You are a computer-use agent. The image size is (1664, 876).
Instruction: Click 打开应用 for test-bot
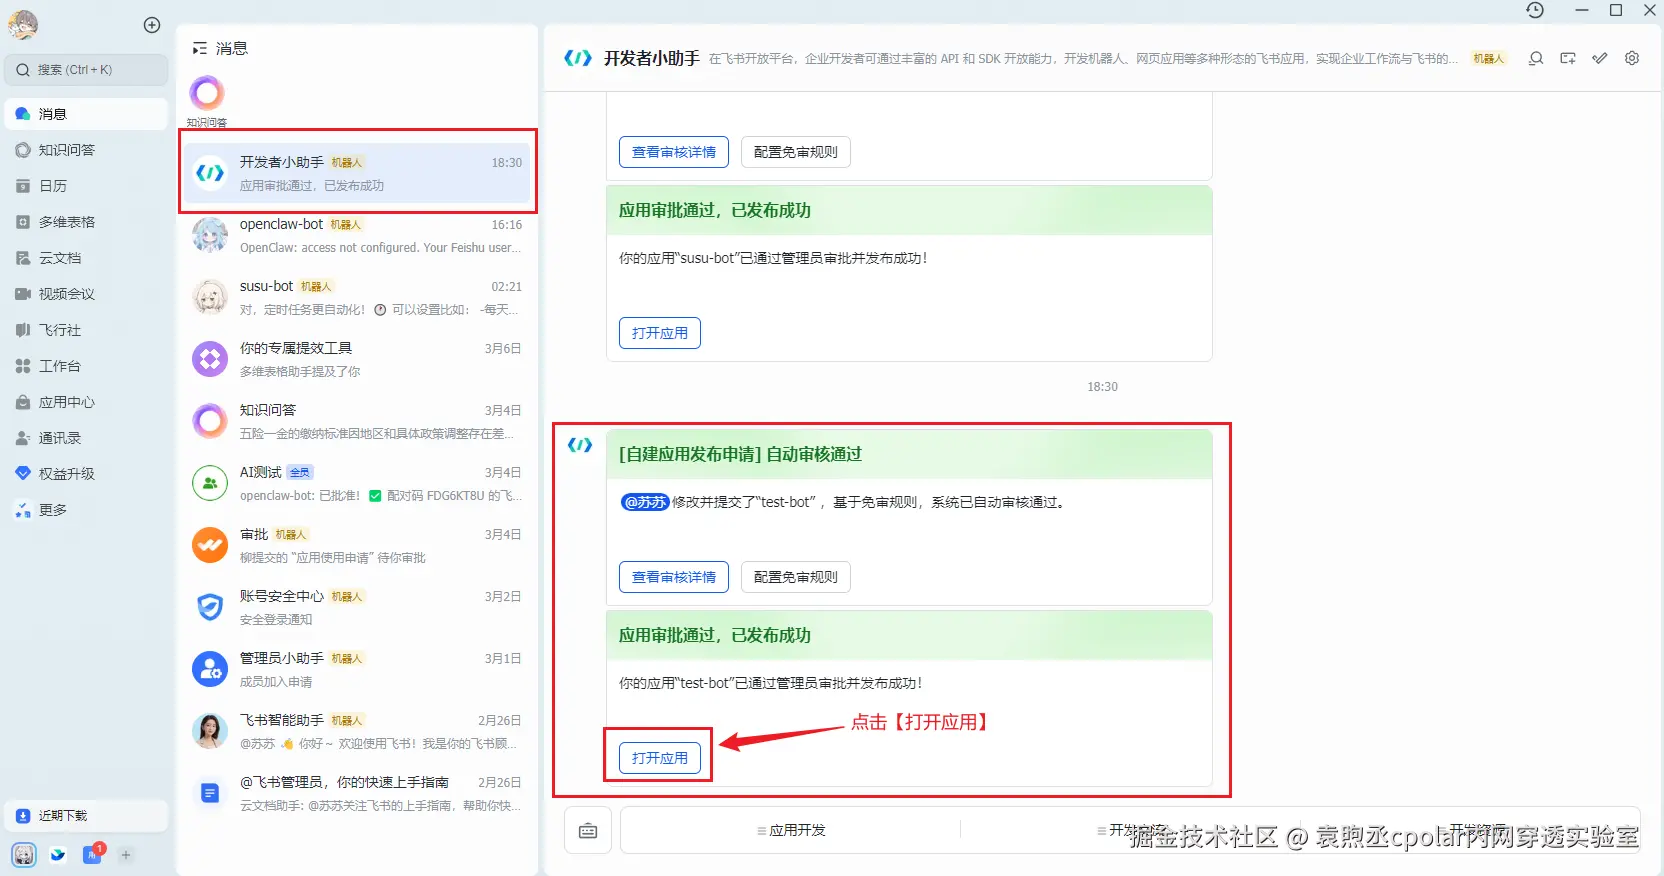[660, 758]
